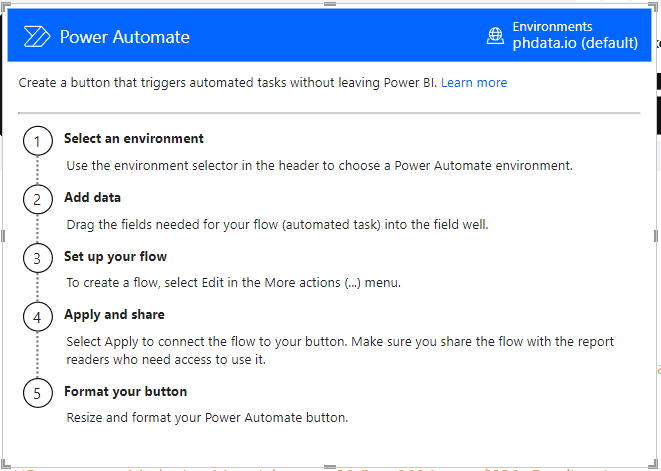The height and width of the screenshot is (471, 661).
Task: Click the step 5 circle icon
Action: click(x=37, y=393)
